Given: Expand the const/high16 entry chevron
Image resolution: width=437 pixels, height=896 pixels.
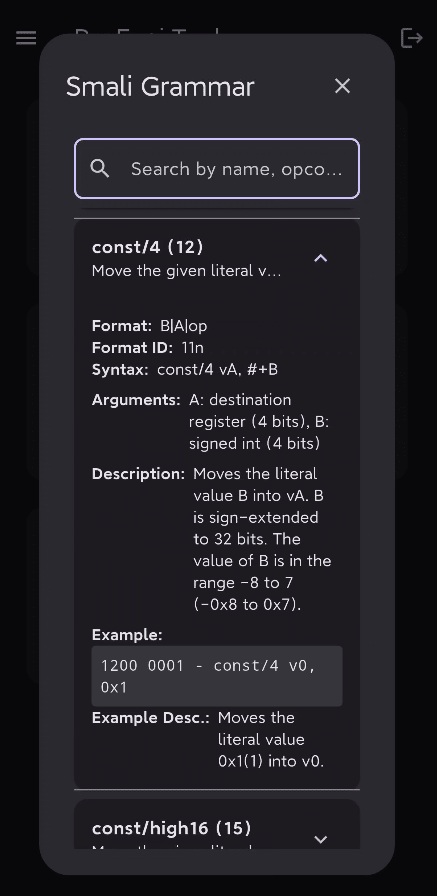Looking at the screenshot, I should pyautogui.click(x=321, y=839).
